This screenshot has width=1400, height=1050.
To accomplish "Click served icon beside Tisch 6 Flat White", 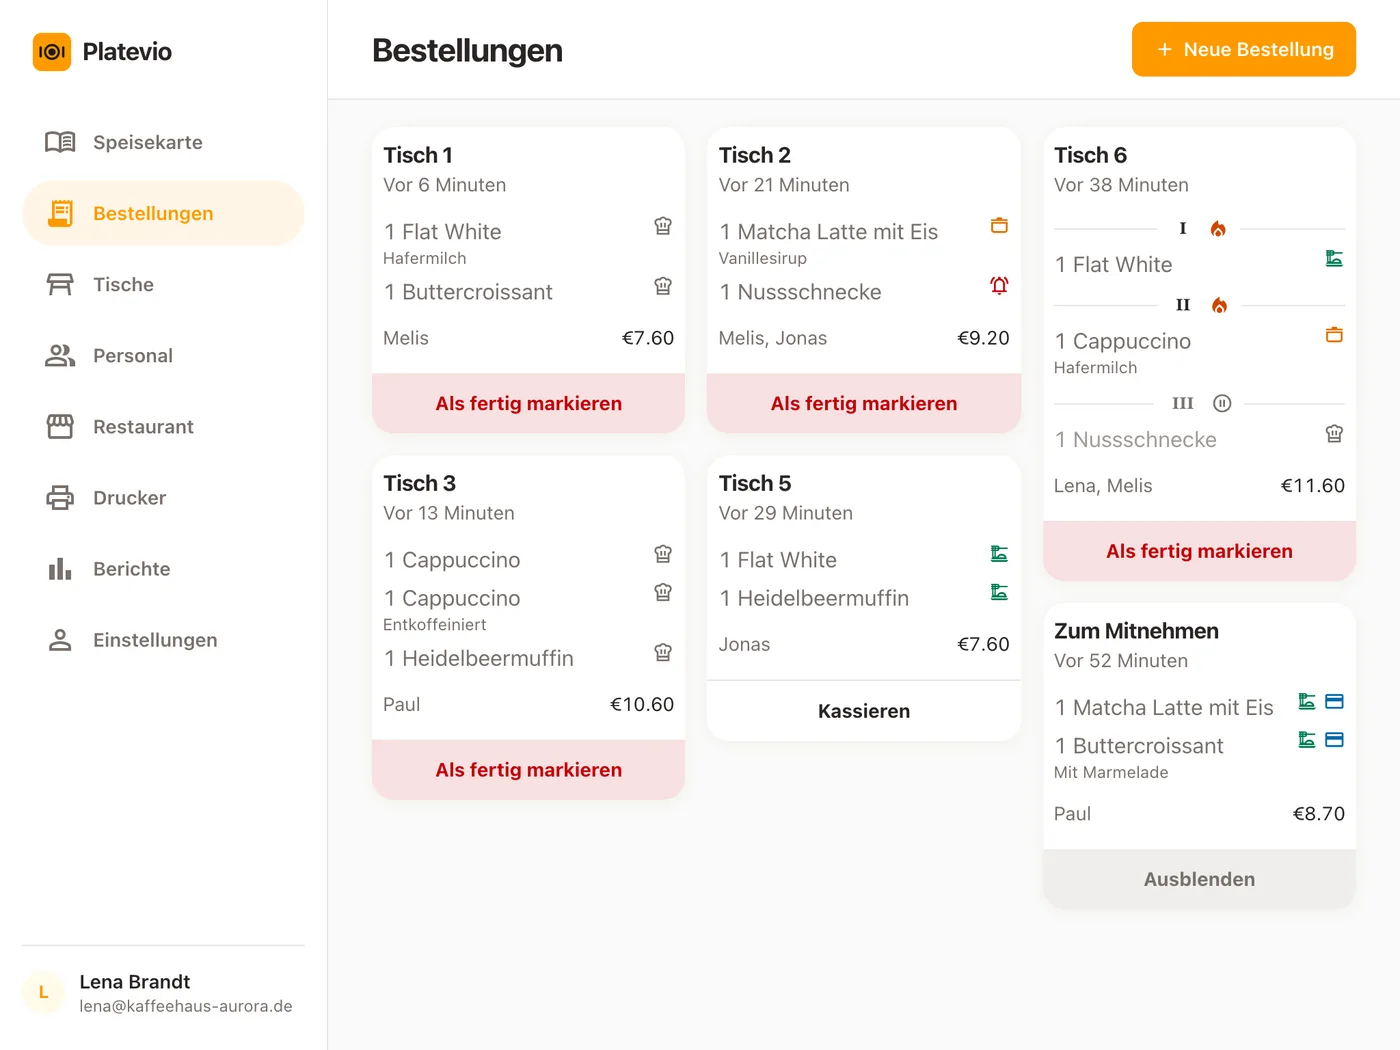I will tap(1334, 258).
